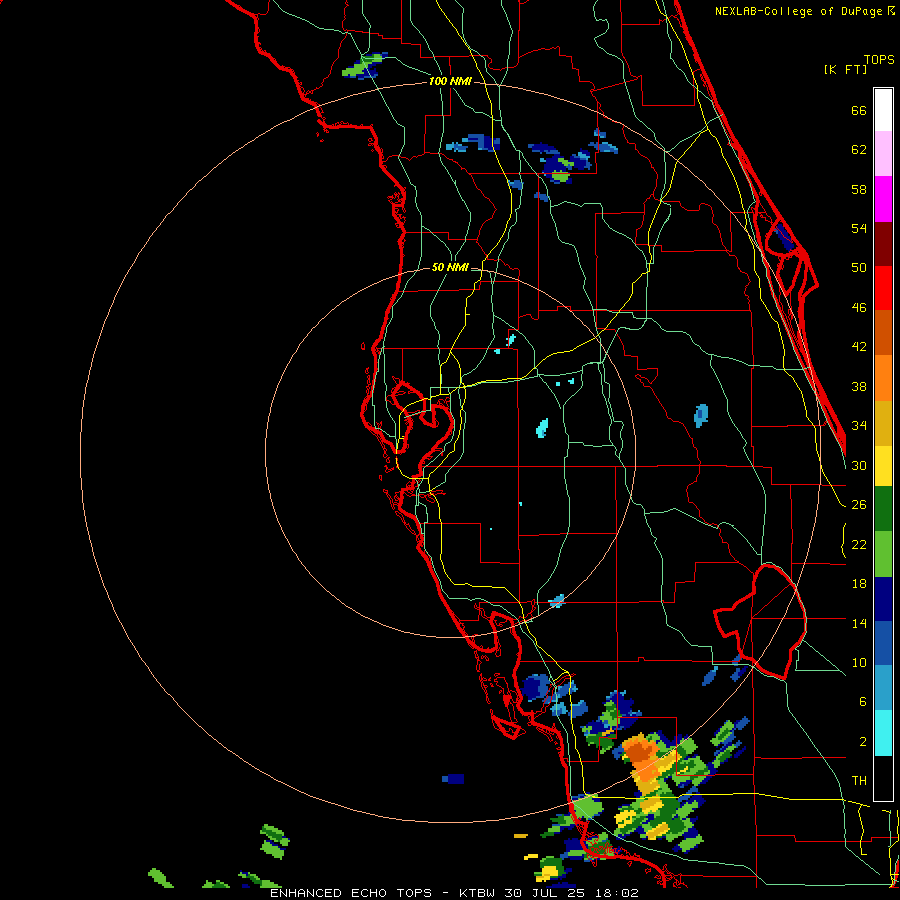Click the light green color bar swatch
This screenshot has width=900, height=900.
click(x=883, y=554)
